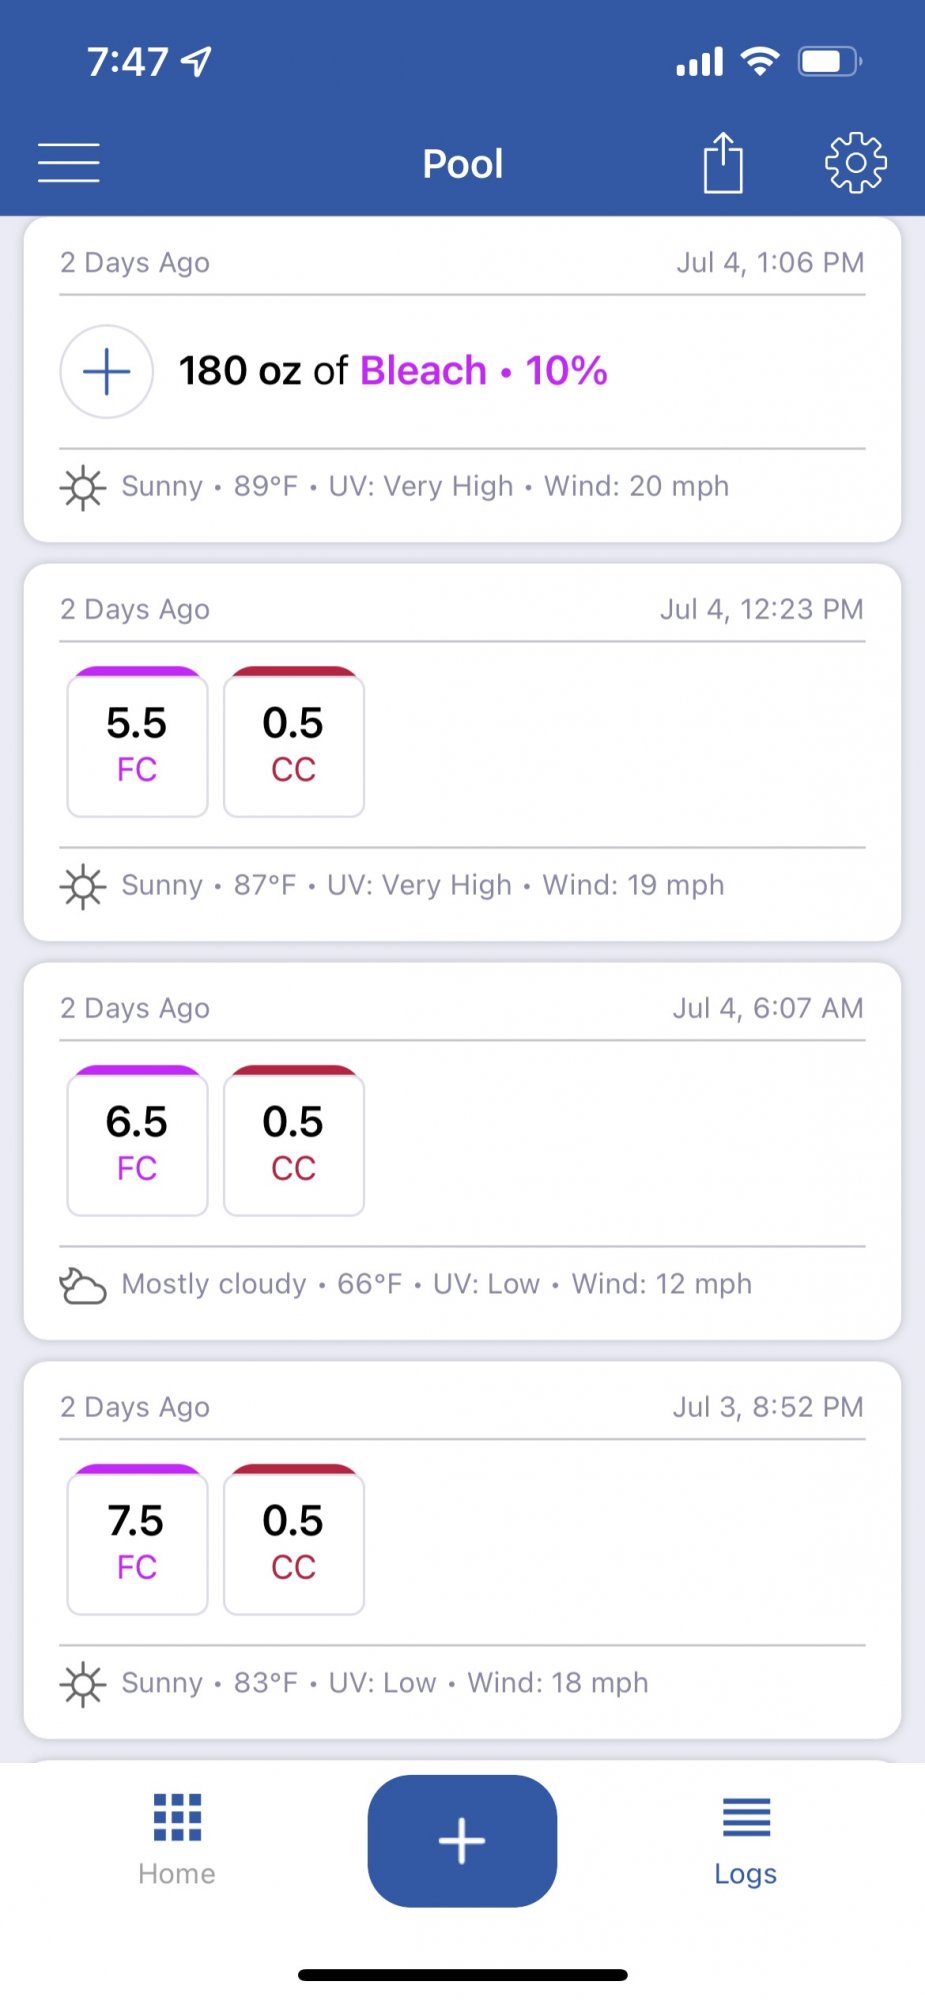Switch to the Logs tab
925x2000 pixels.
point(746,1840)
